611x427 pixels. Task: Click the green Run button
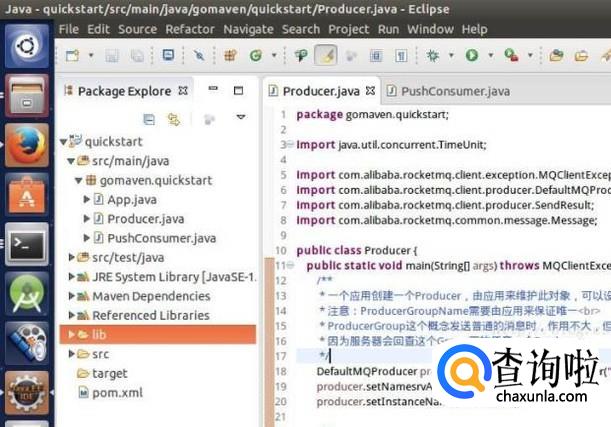[472, 55]
